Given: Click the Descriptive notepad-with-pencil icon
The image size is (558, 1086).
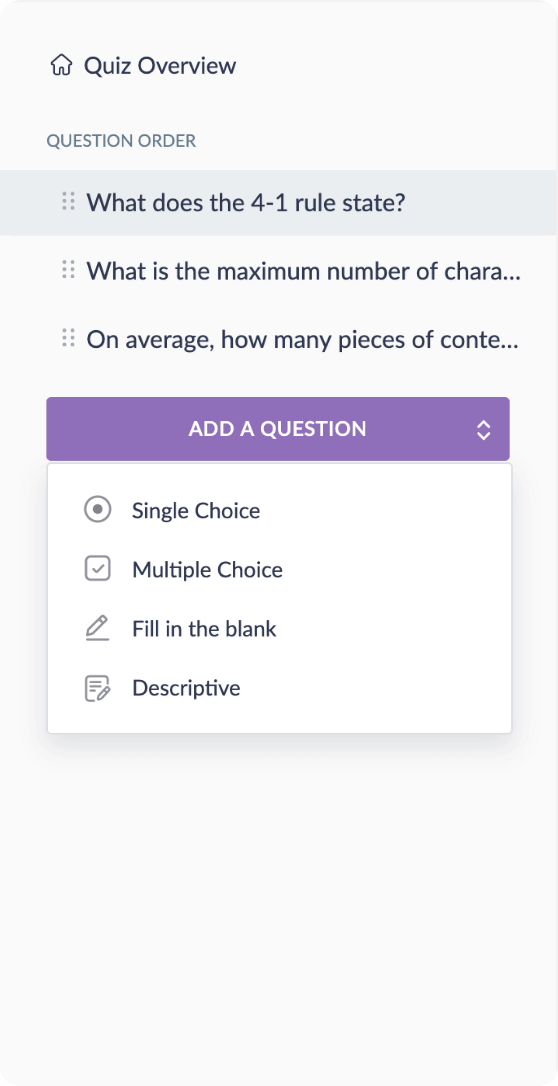Looking at the screenshot, I should tap(98, 688).
